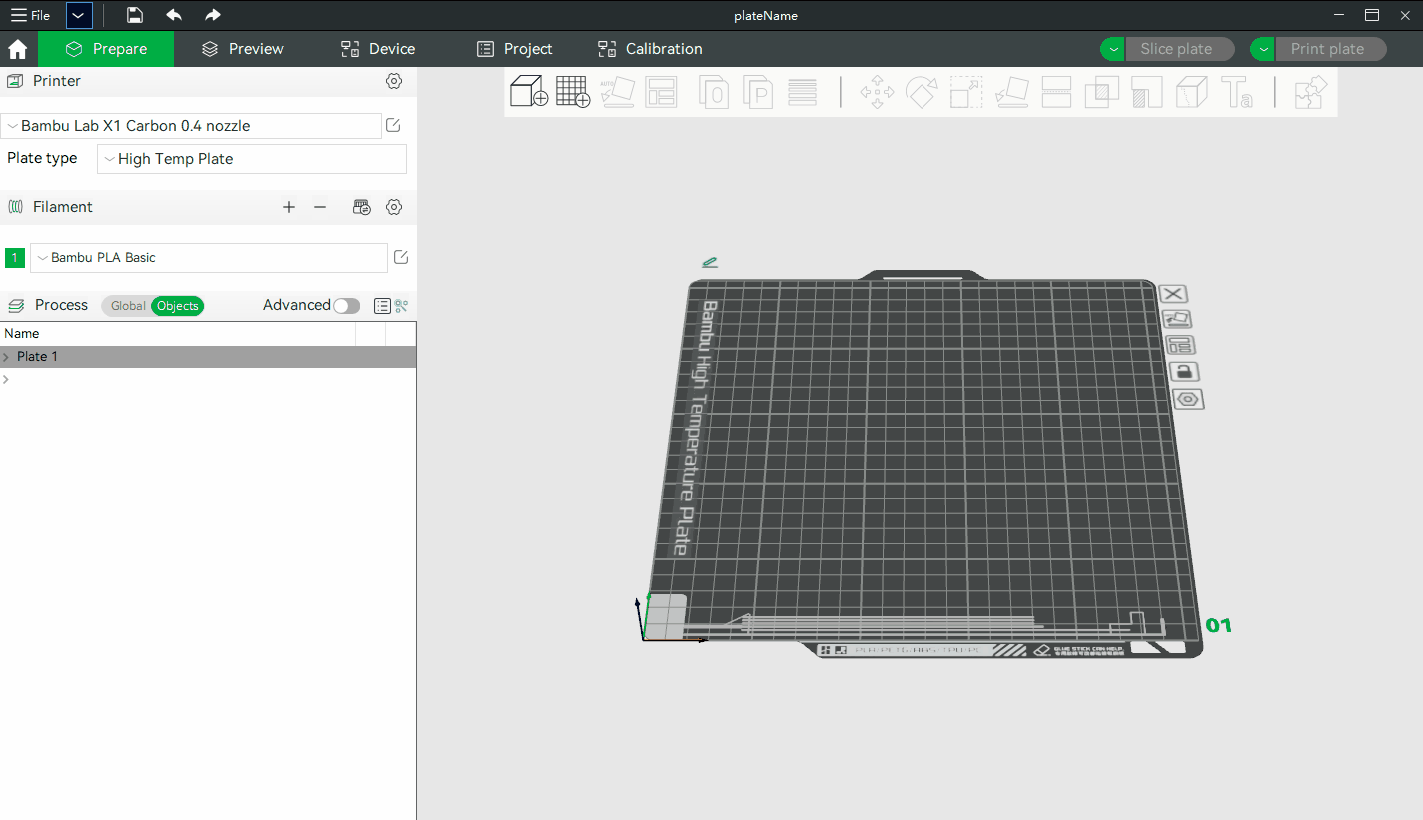Open the printer preset dropdown
Image resolution: width=1423 pixels, height=820 pixels.
(x=191, y=126)
